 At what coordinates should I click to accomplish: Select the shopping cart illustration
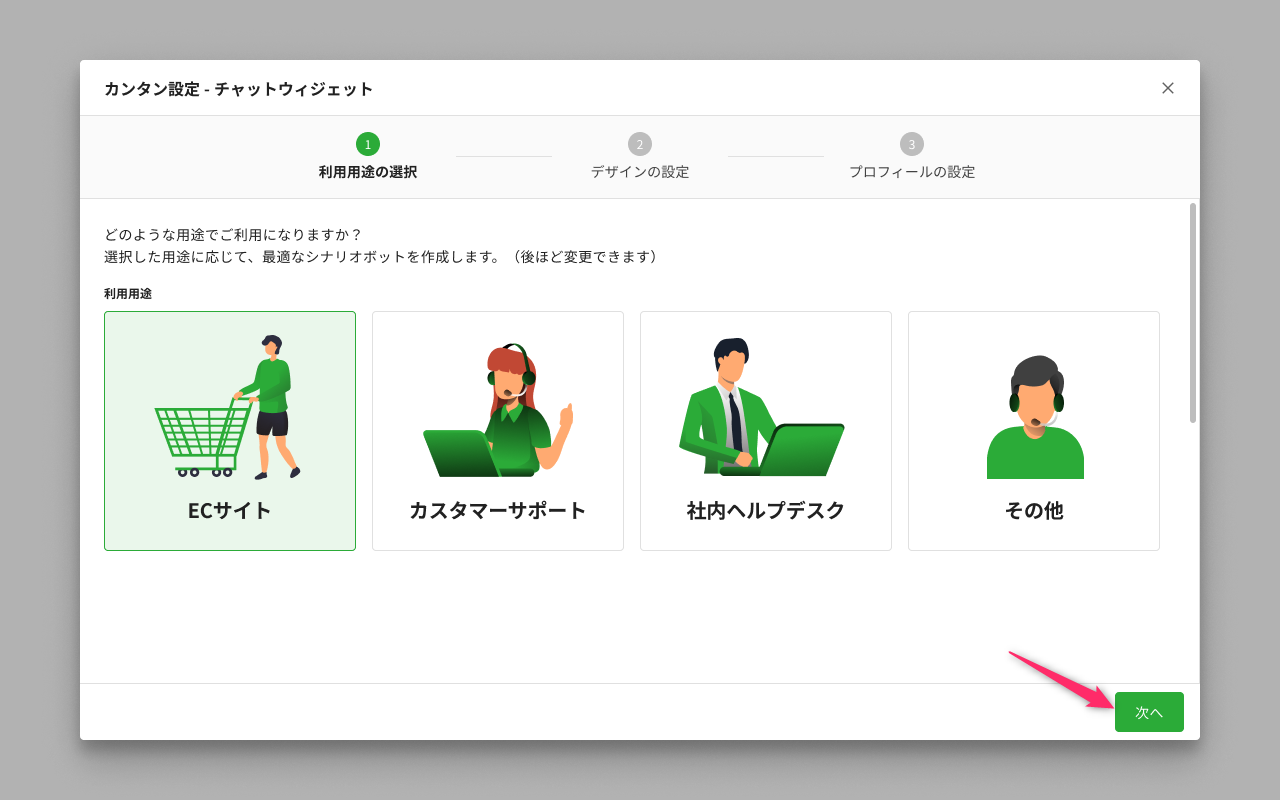[229, 408]
